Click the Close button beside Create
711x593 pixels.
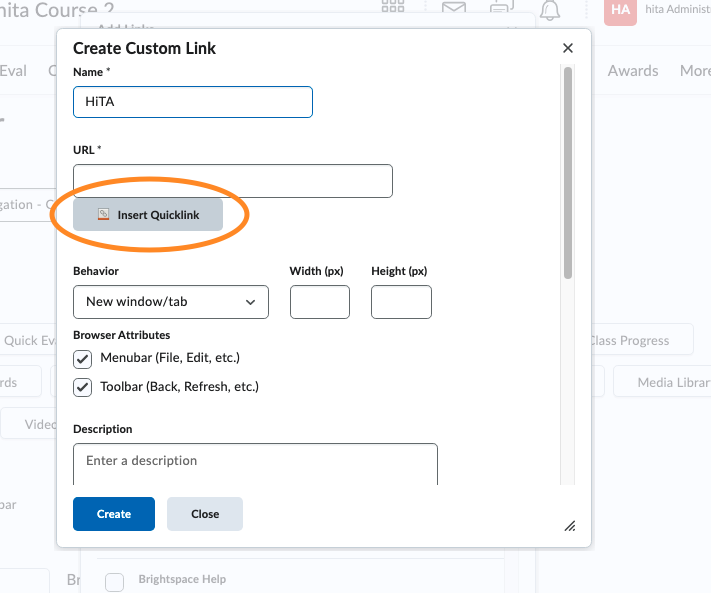(x=205, y=514)
